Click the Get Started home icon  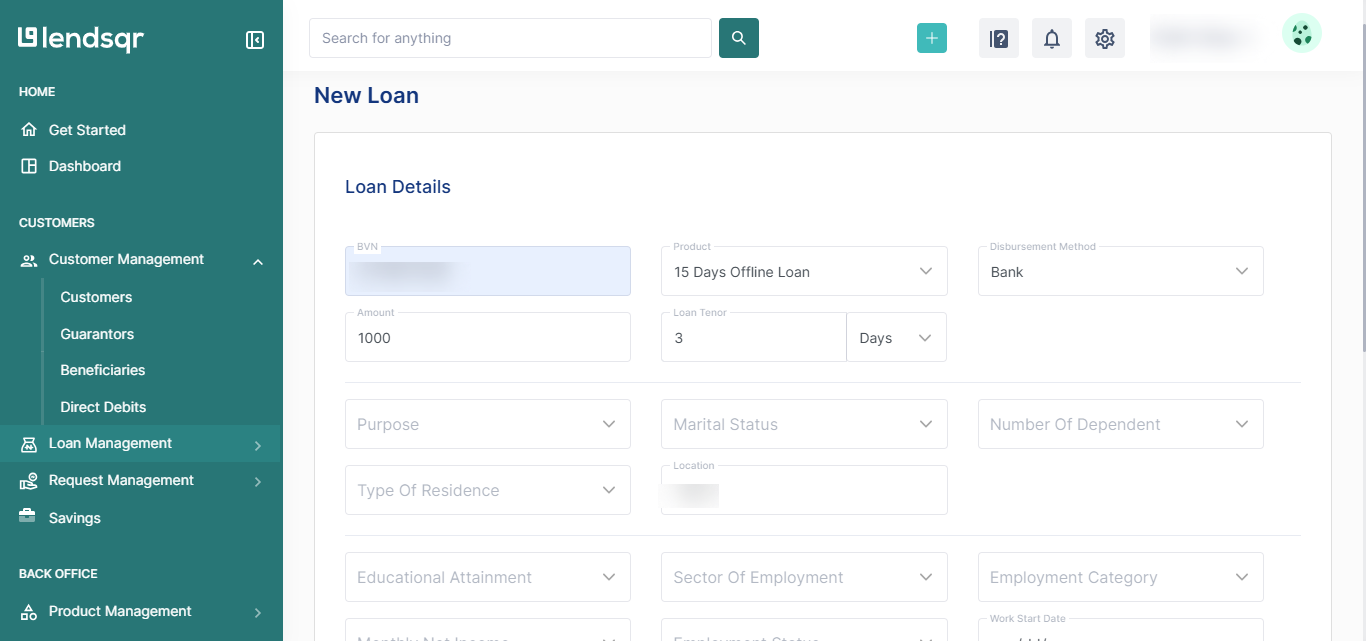[29, 130]
